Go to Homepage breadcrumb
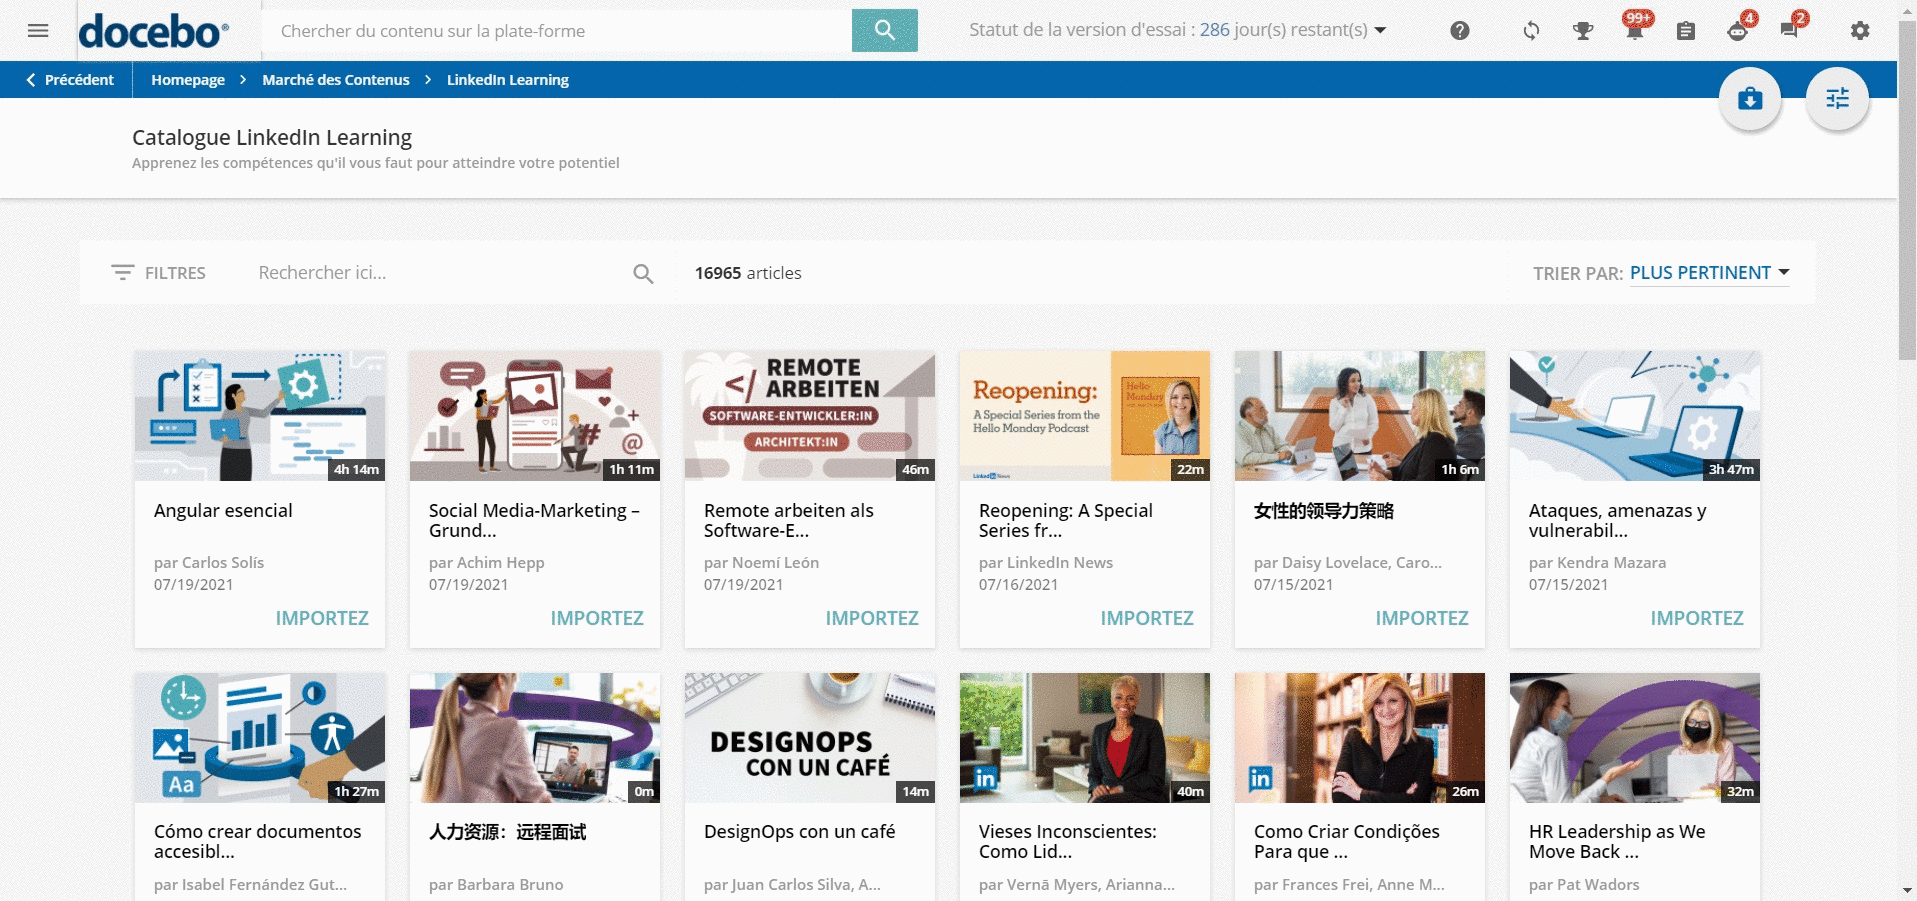Image resolution: width=1917 pixels, height=901 pixels. (188, 80)
